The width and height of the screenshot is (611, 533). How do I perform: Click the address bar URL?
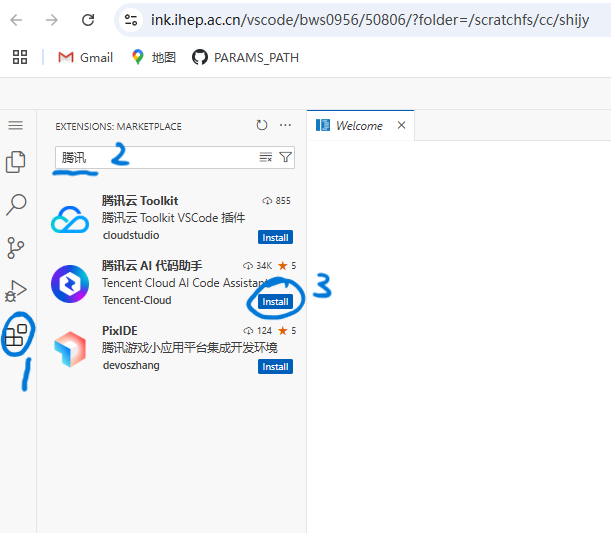[370, 20]
